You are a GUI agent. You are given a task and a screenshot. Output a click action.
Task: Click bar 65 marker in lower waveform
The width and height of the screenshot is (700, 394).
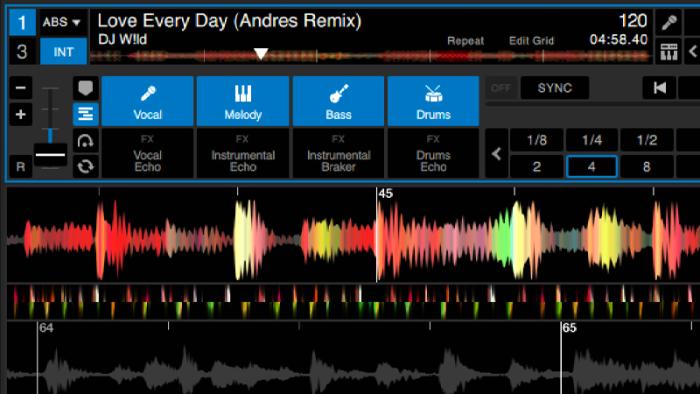[x=570, y=328]
